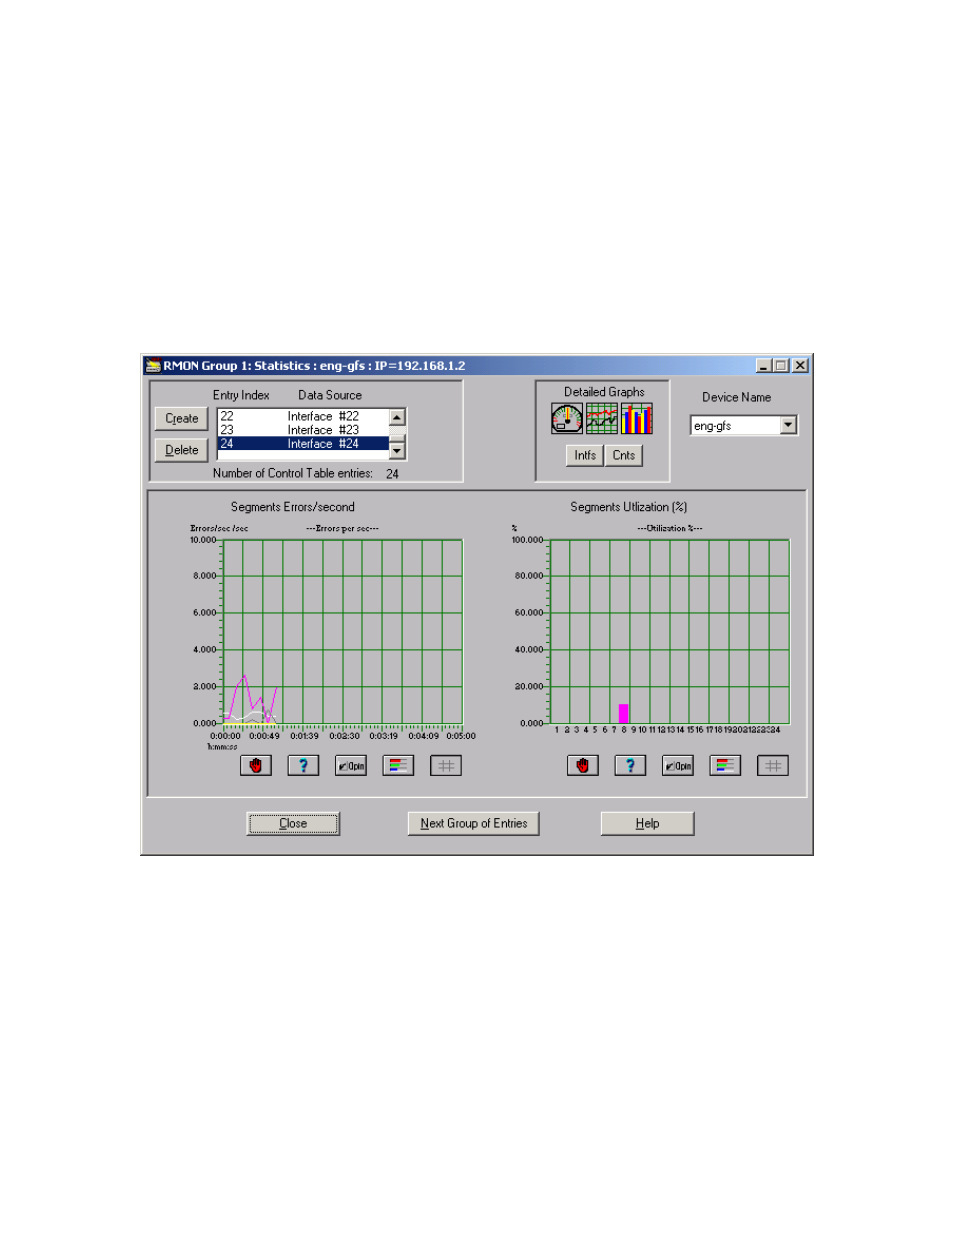Click the Cnts button
The height and width of the screenshot is (1235, 954).
point(624,455)
